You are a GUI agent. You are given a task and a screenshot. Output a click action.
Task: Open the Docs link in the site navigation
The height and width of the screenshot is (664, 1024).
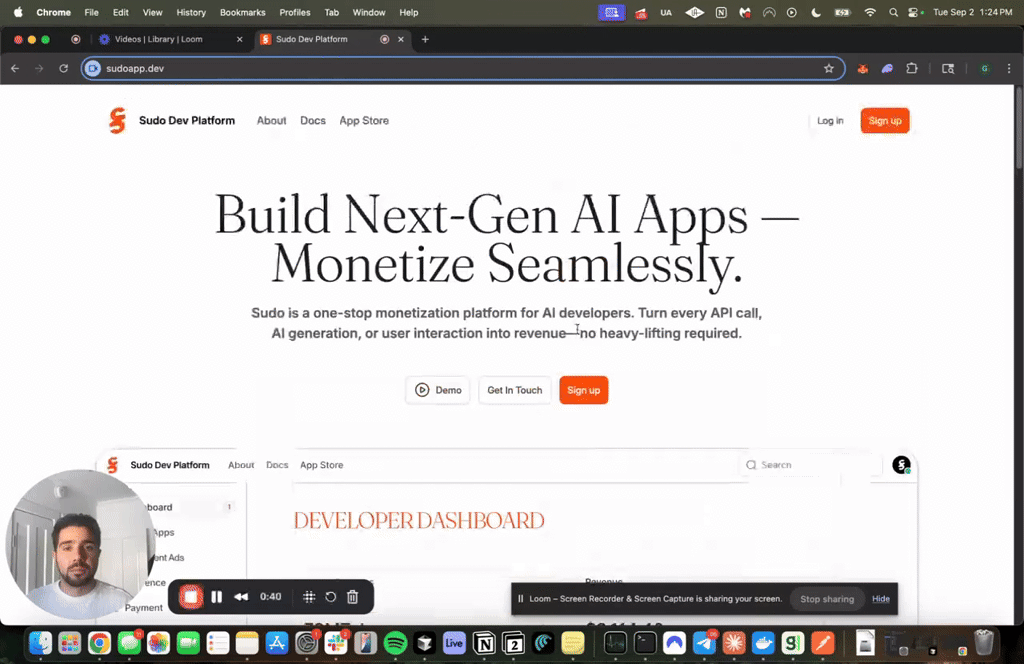coord(313,121)
